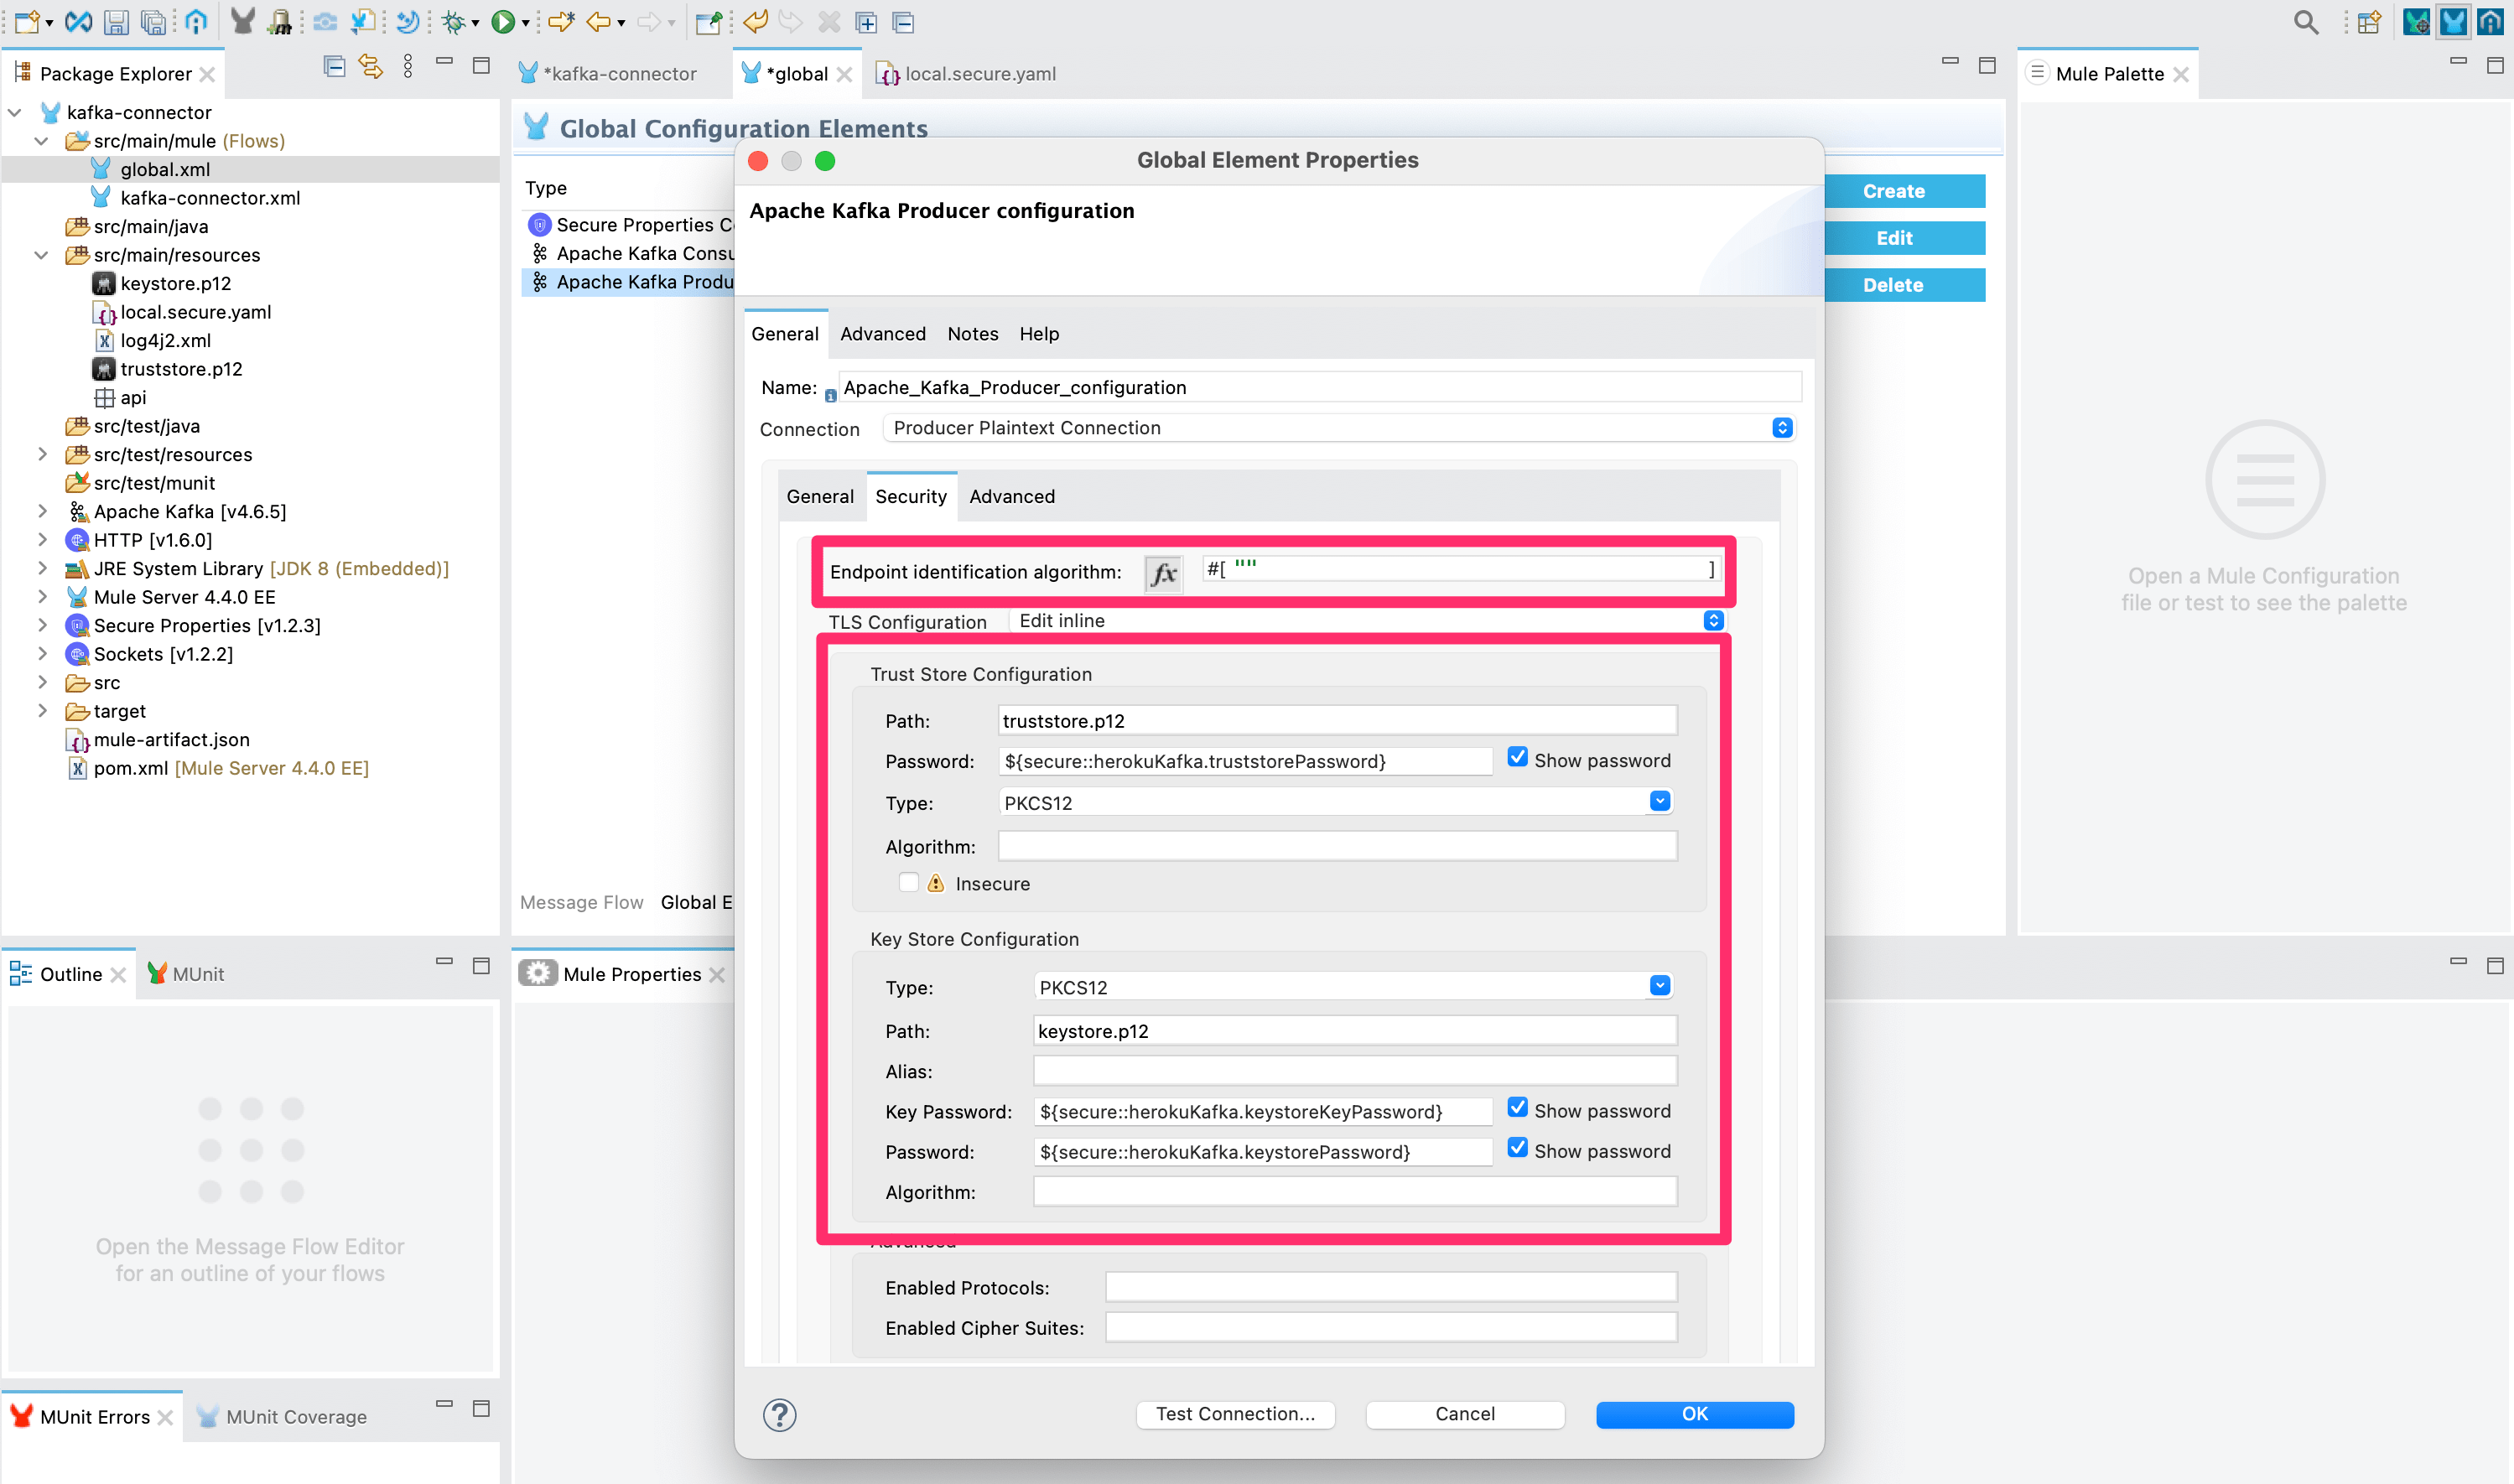Switch to the Mule Design perspective icon
2514x1484 pixels.
click(2453, 22)
